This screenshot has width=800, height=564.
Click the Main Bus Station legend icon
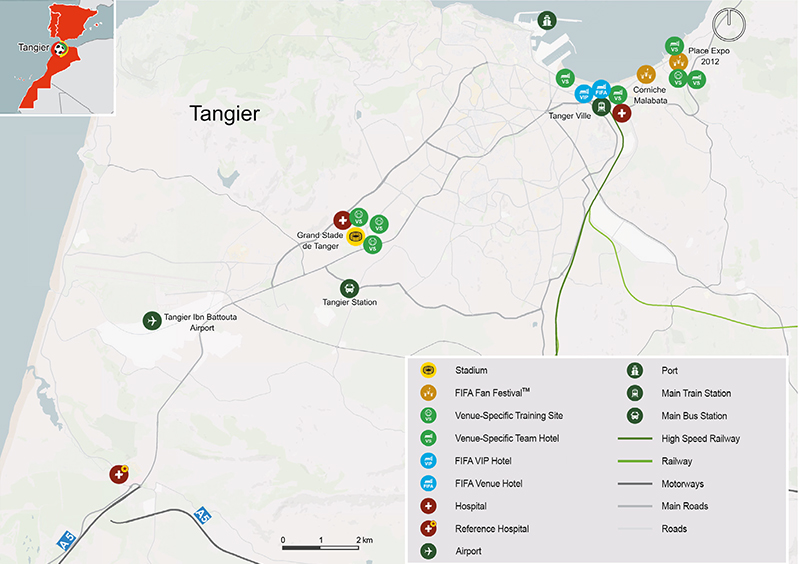635,415
